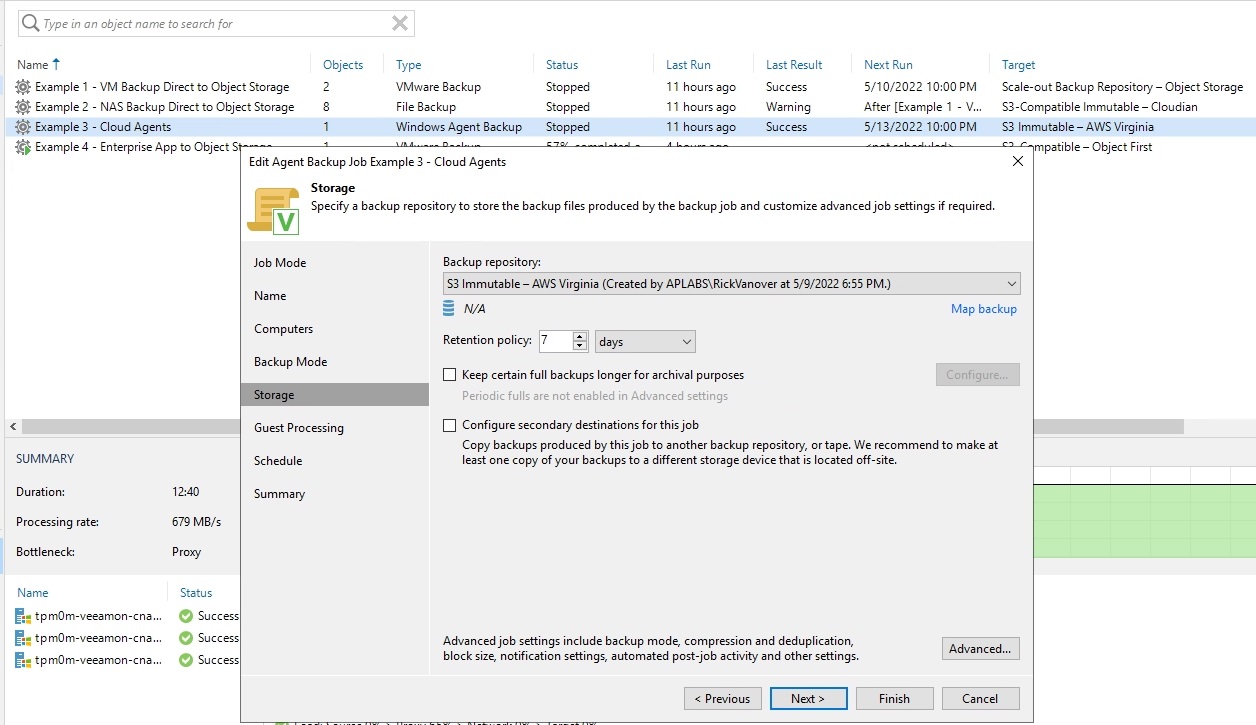This screenshot has width=1256, height=725.
Task: Click the disabled Configure button
Action: 977,375
